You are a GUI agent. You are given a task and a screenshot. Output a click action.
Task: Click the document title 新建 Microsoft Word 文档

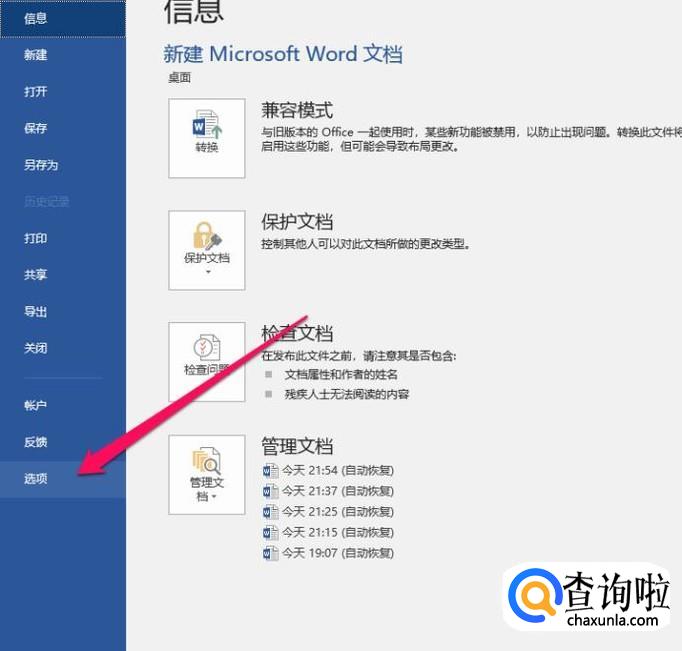283,54
